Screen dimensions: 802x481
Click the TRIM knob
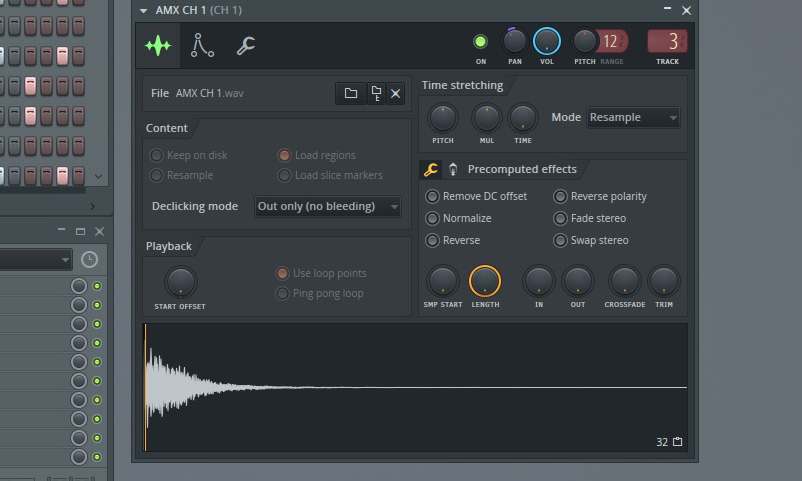[664, 281]
